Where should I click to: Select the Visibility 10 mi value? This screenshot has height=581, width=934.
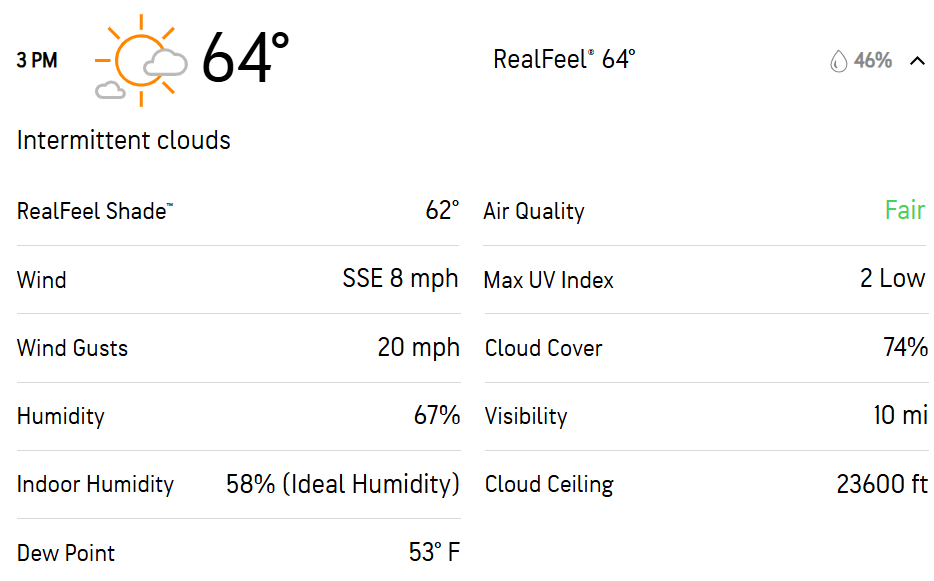(901, 415)
